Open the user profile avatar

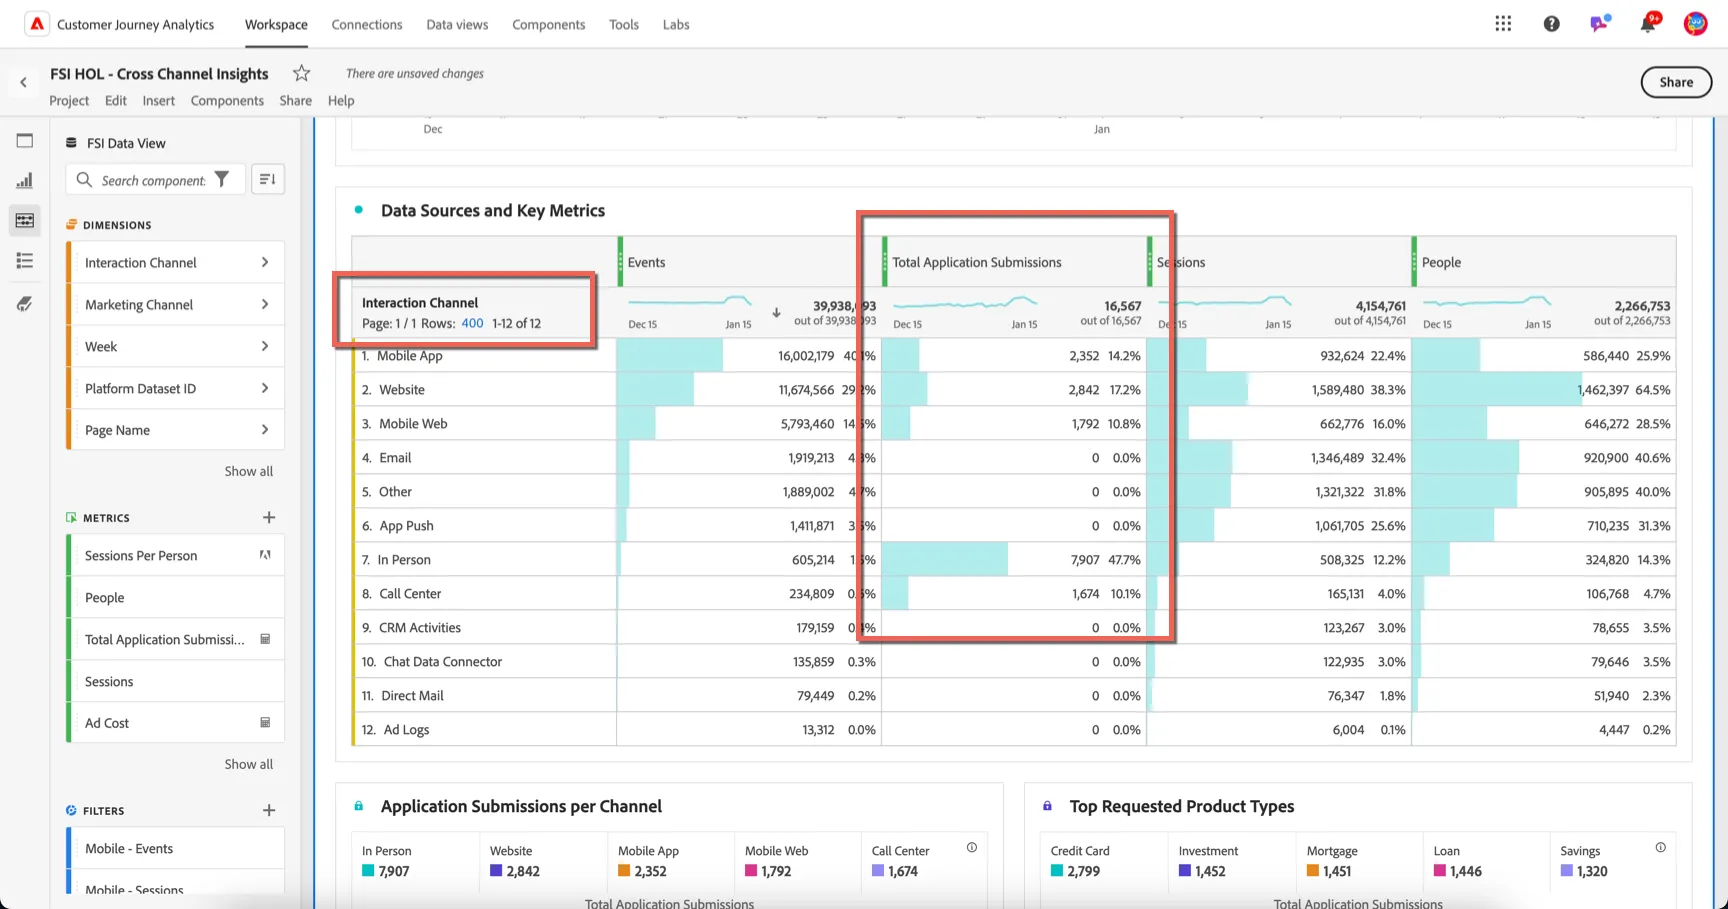1695,24
